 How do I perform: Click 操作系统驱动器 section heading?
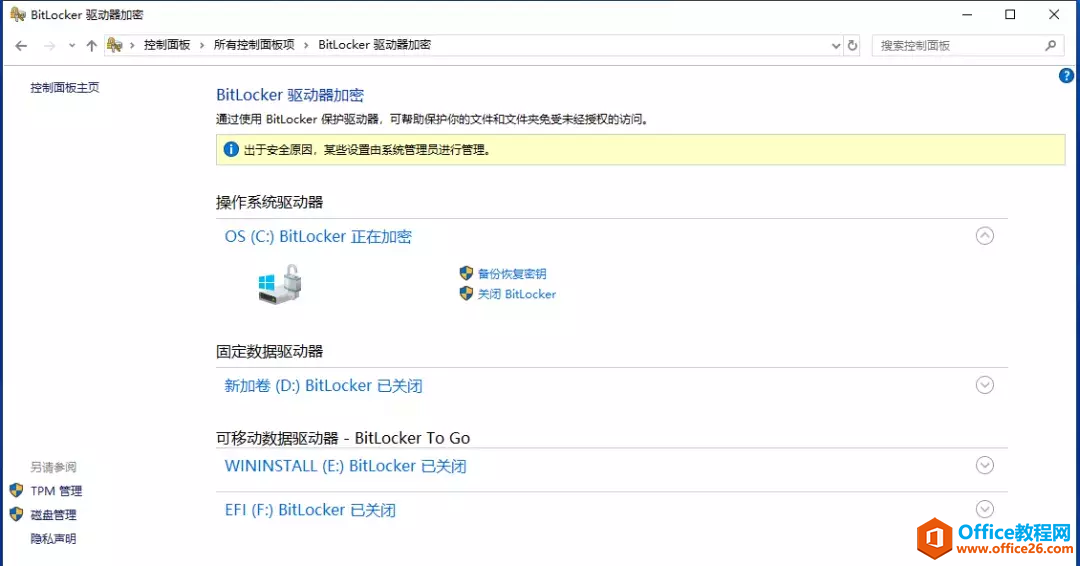coord(269,202)
